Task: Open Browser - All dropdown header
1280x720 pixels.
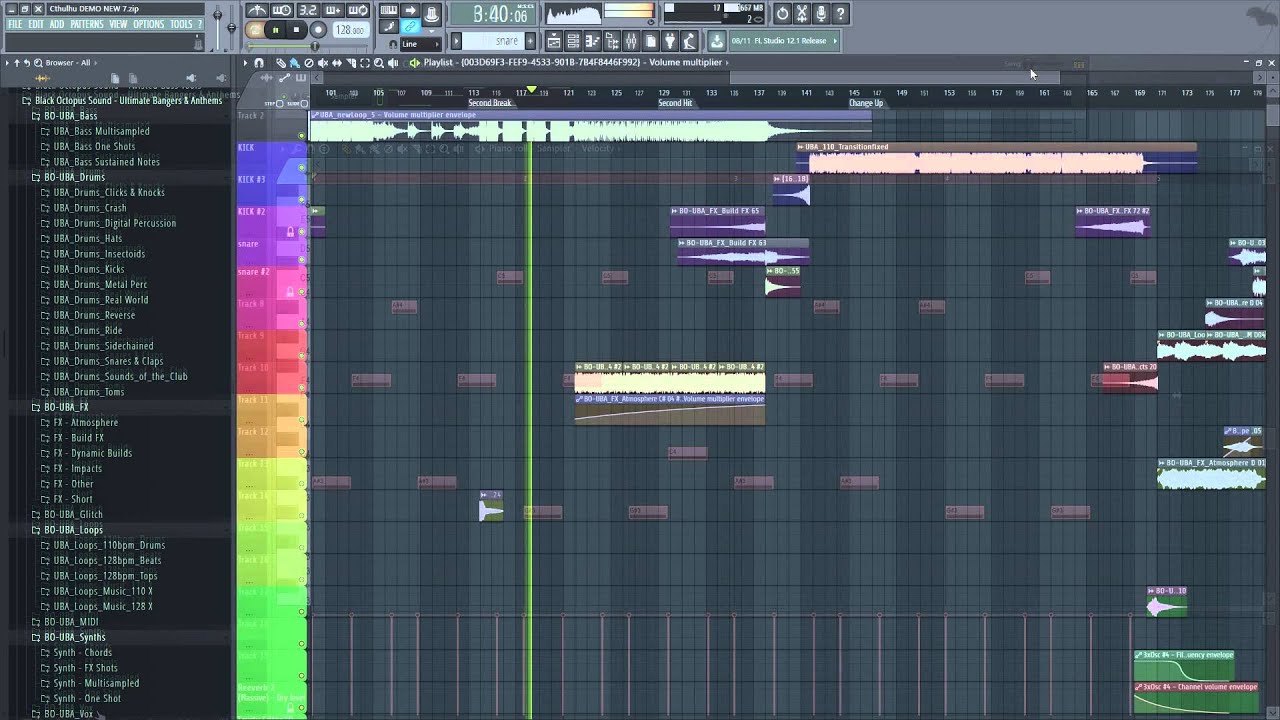Action: coord(68,62)
